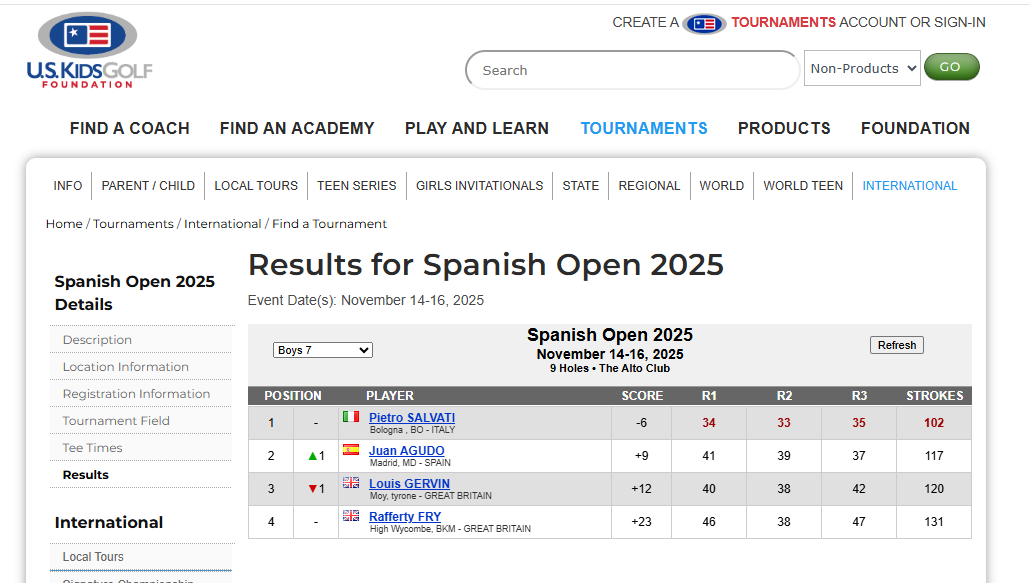Viewport: 1030px width, 583px height.
Task: Navigate to Home via the breadcrumb
Action: click(x=63, y=223)
